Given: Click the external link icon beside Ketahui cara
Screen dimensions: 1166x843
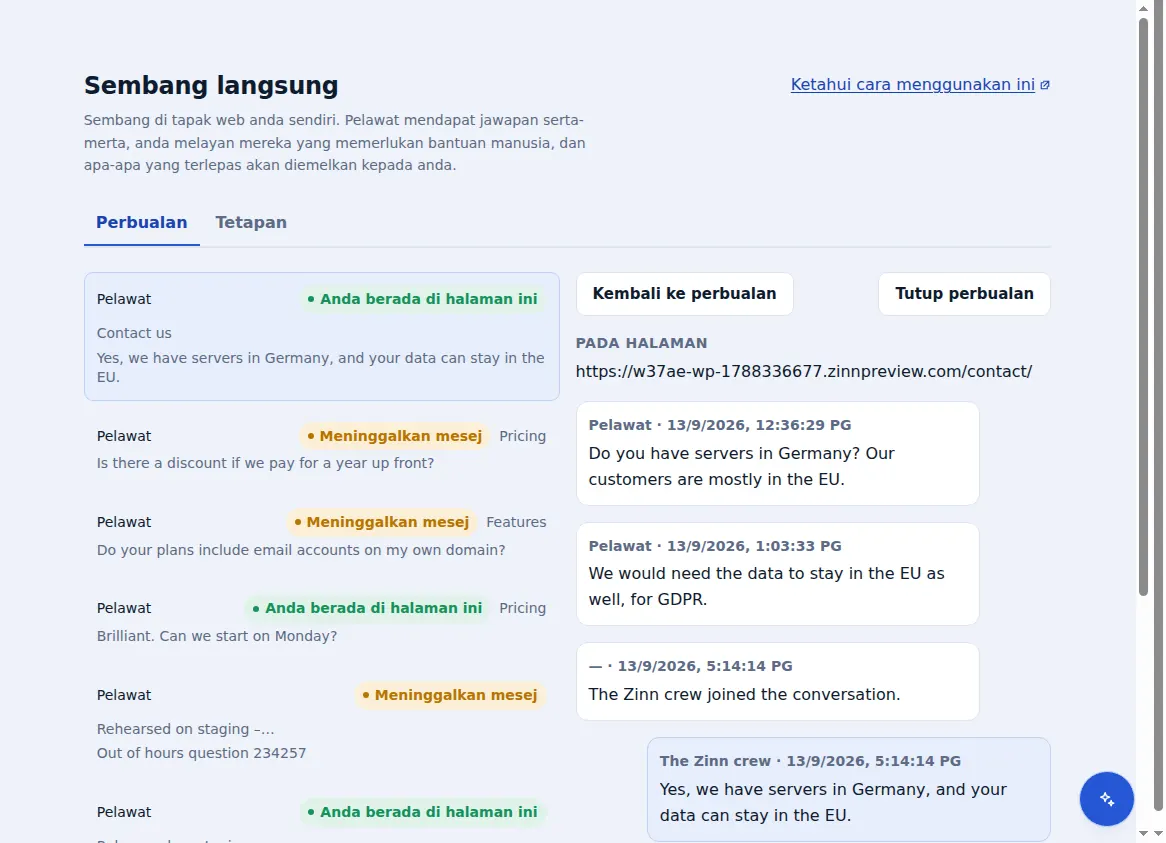Looking at the screenshot, I should pos(1045,85).
